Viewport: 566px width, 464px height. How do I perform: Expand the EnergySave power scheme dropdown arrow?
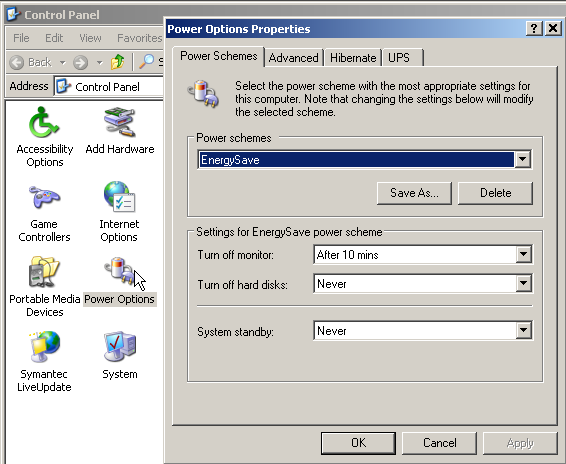522,159
